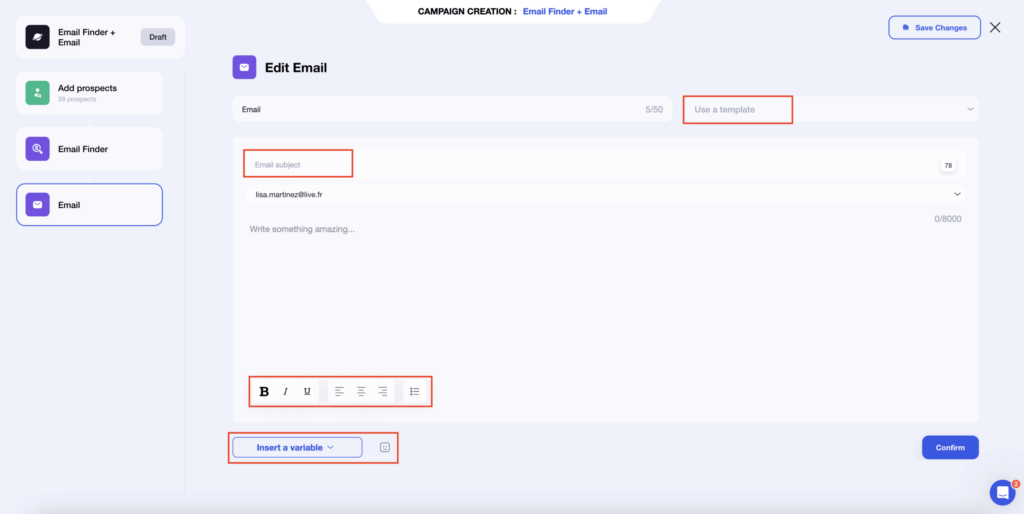This screenshot has height=514, width=1024.
Task: Underline text using toolbar icon
Action: (307, 391)
